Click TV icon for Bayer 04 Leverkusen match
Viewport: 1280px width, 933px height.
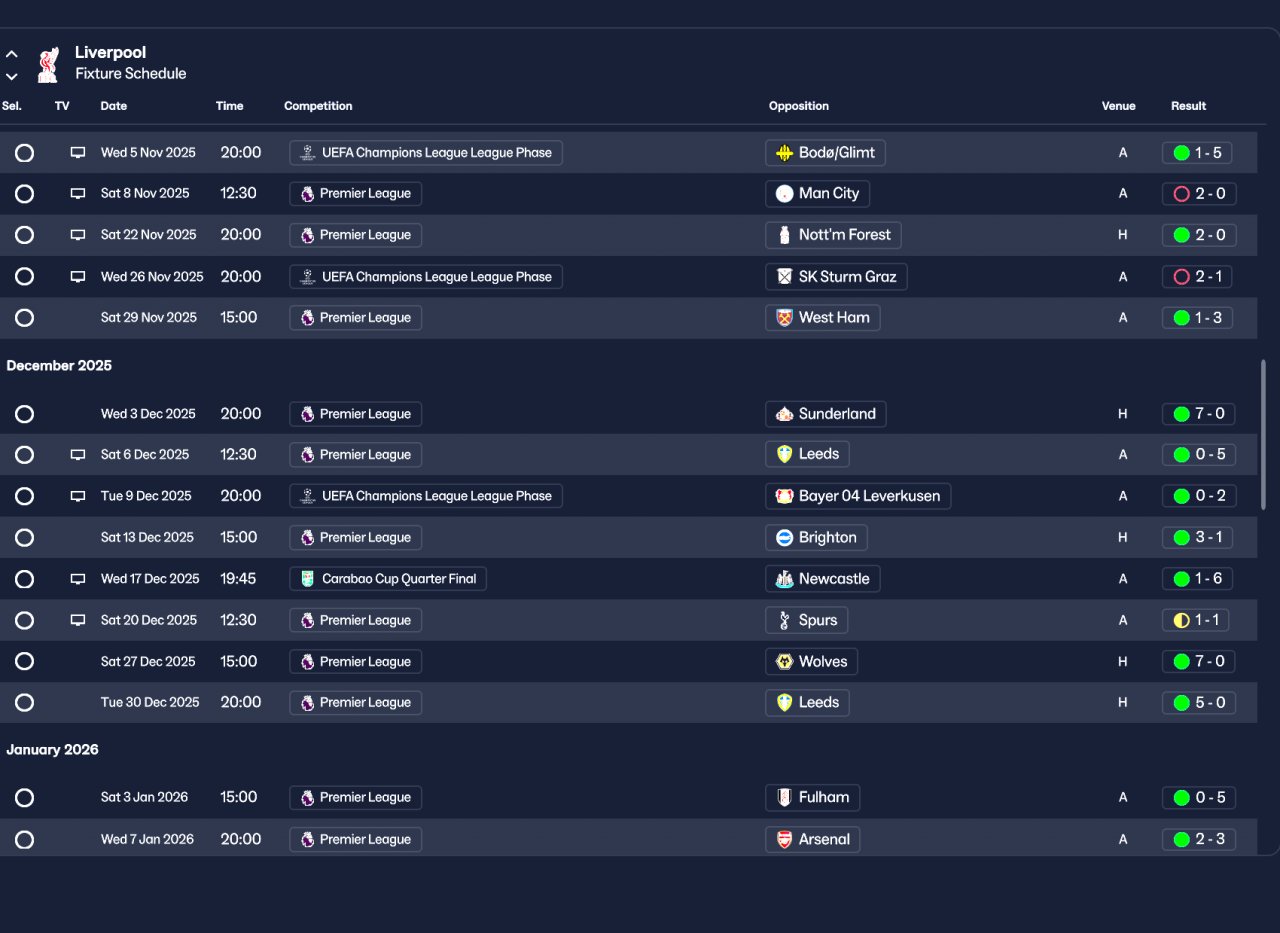pos(78,496)
